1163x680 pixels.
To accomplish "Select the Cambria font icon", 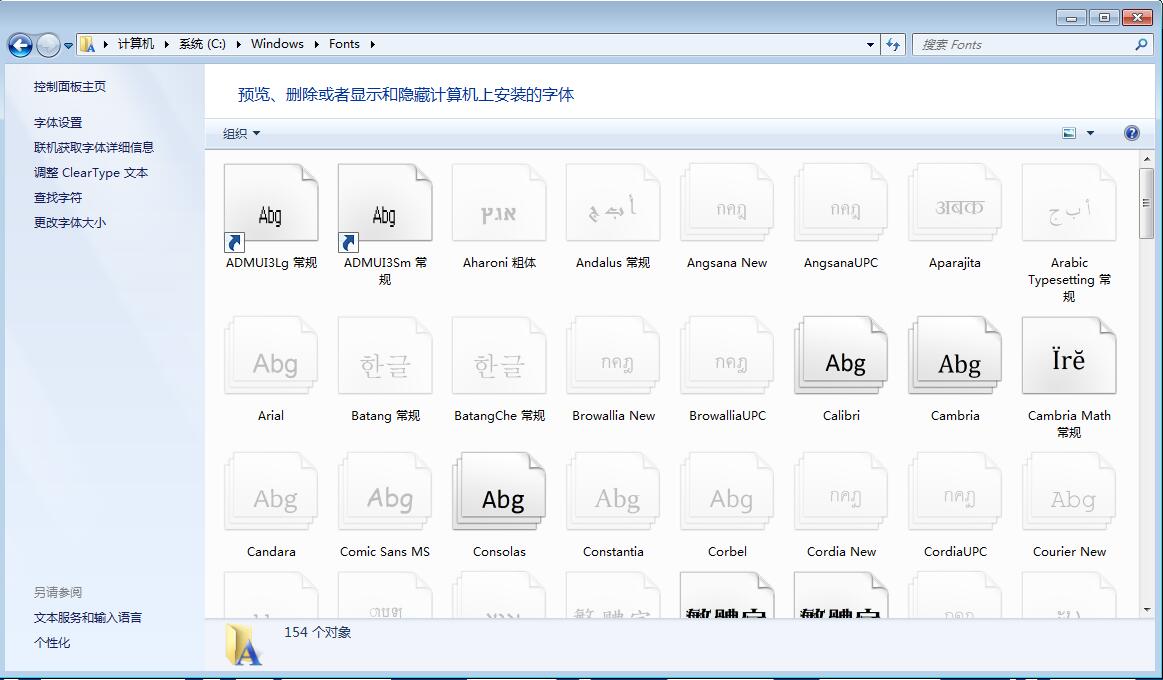I will [955, 357].
